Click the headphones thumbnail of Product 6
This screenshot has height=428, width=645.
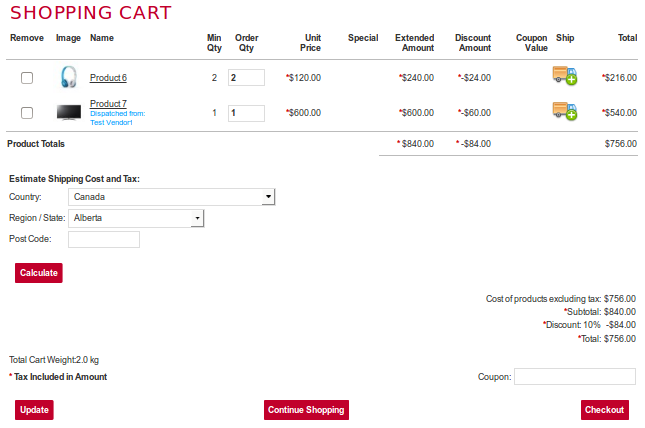pyautogui.click(x=69, y=77)
